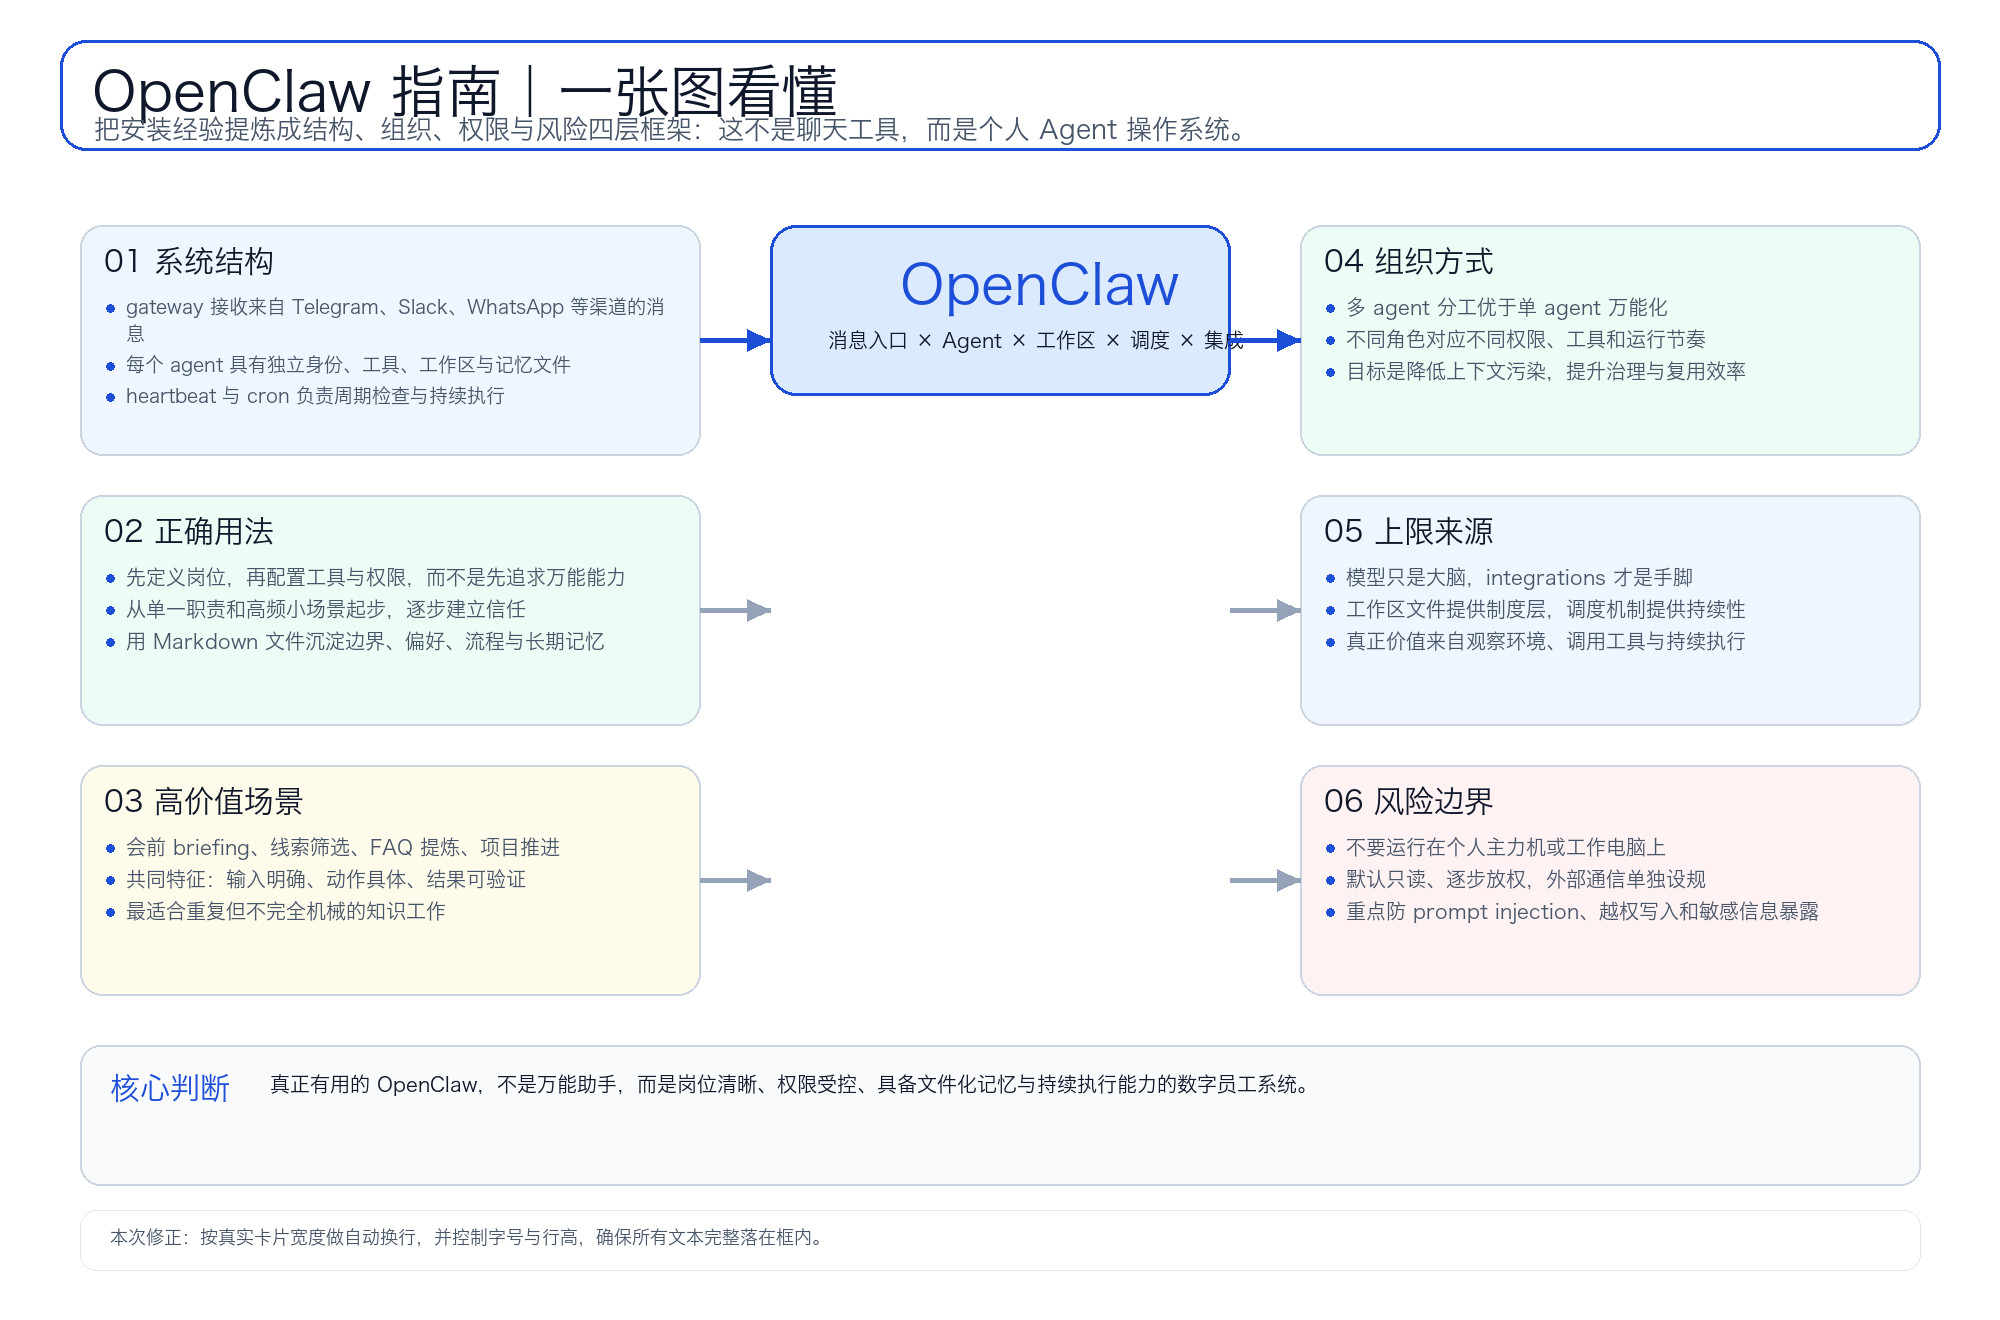Viewport: 2000px width, 1320px height.
Task: Click the "05 上限来源" heading
Action: (1409, 531)
